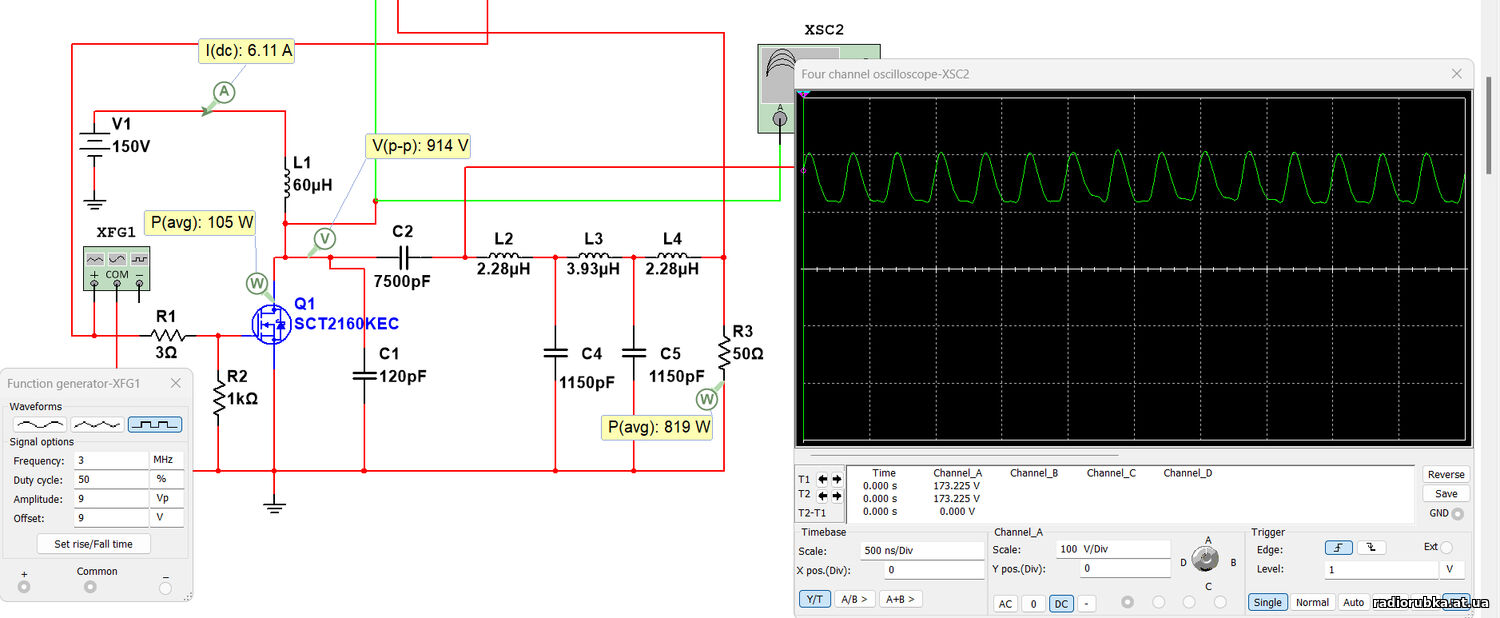This screenshot has width=1500, height=618.
Task: Switch trigger mode to Normal
Action: coord(1311,602)
